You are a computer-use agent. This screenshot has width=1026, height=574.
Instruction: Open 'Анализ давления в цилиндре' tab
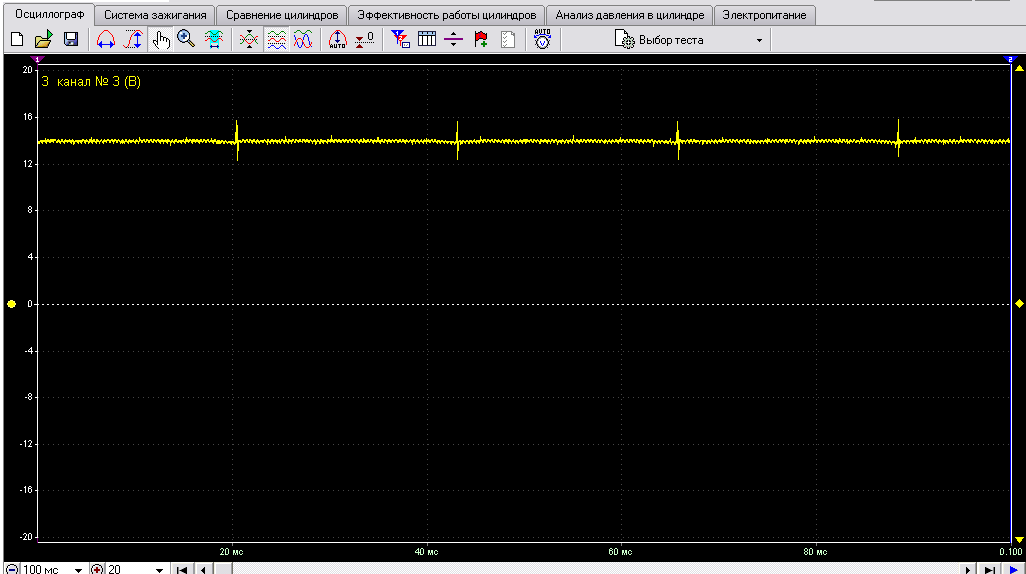[x=629, y=15]
